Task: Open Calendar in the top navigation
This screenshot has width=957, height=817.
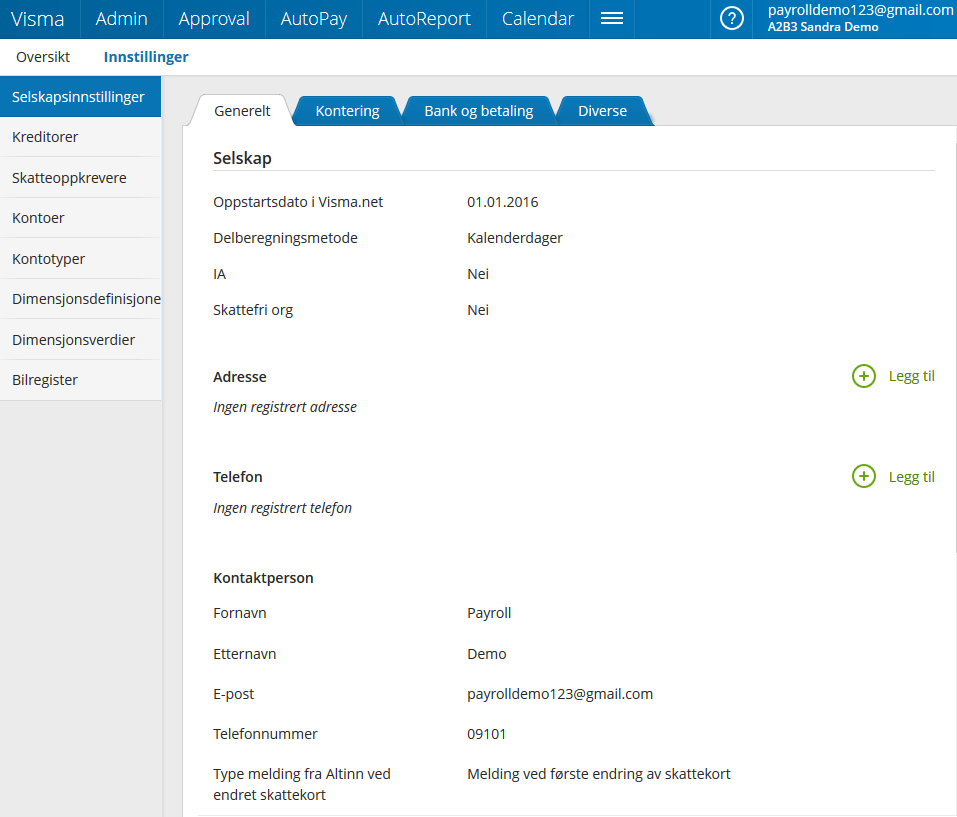Action: [x=538, y=19]
